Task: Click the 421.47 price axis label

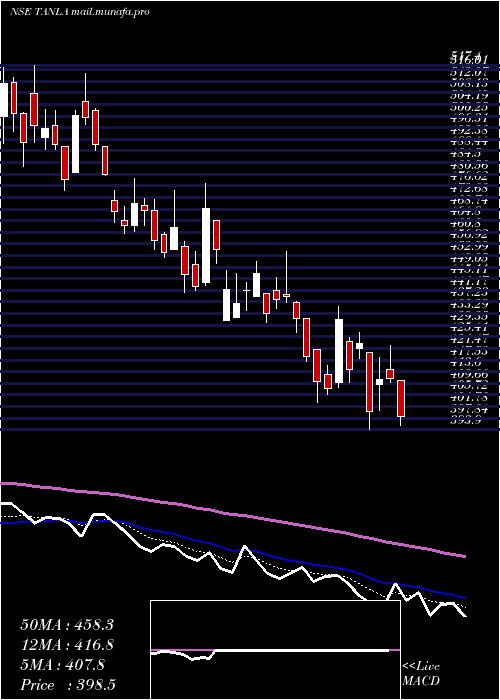Action: click(469, 341)
